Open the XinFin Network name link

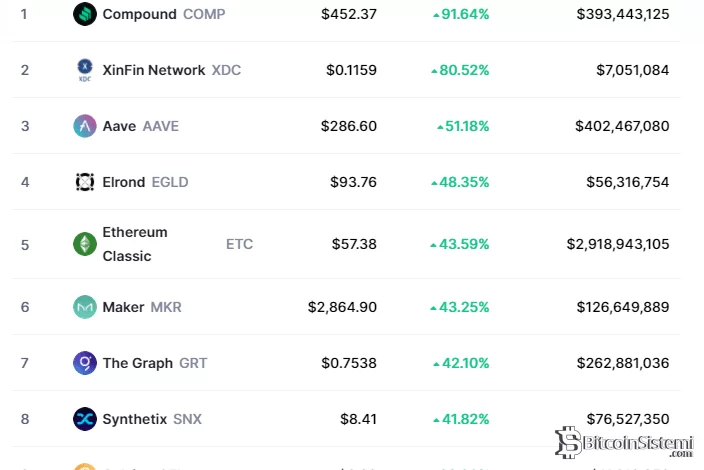coord(154,70)
